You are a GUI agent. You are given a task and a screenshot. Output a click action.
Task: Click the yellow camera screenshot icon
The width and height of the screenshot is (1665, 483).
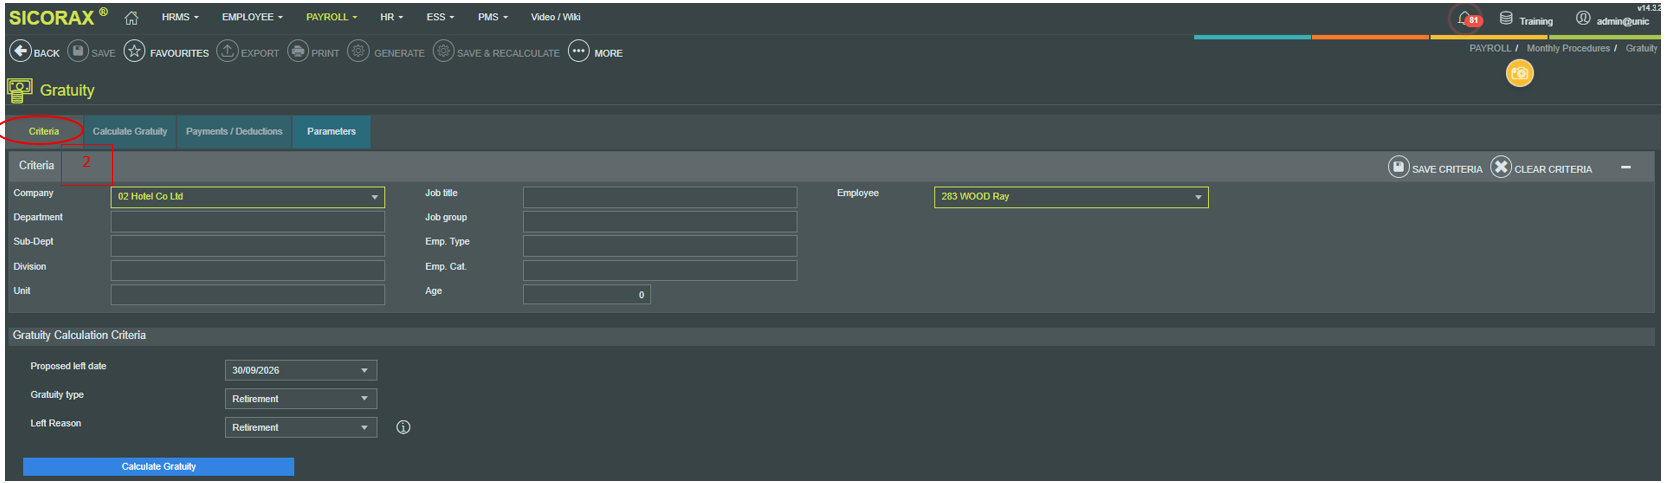(x=1519, y=73)
